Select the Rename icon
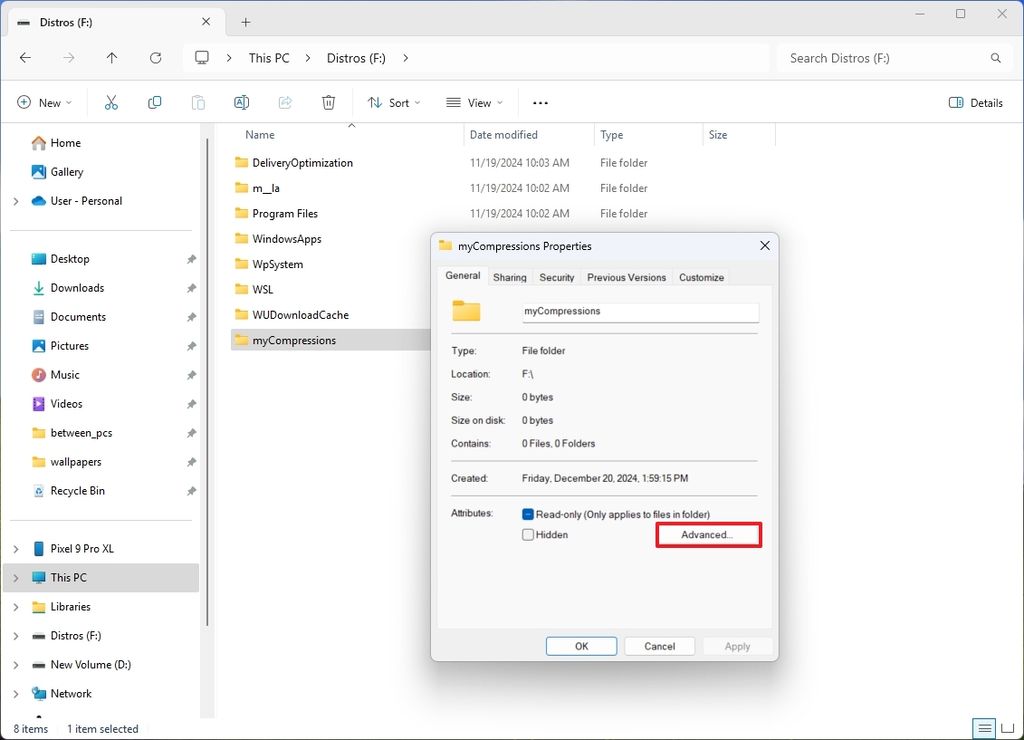The width and height of the screenshot is (1024, 740). point(241,102)
